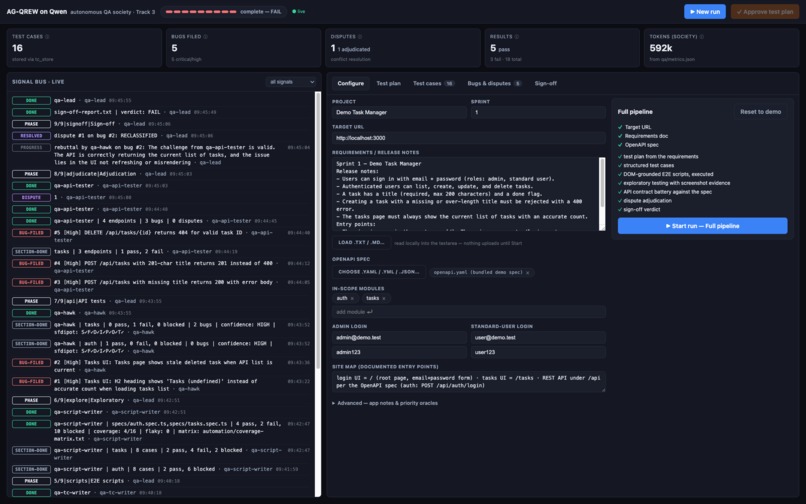Click the info icon beside RESULTS
This screenshot has width=806, height=504.
click(517, 37)
